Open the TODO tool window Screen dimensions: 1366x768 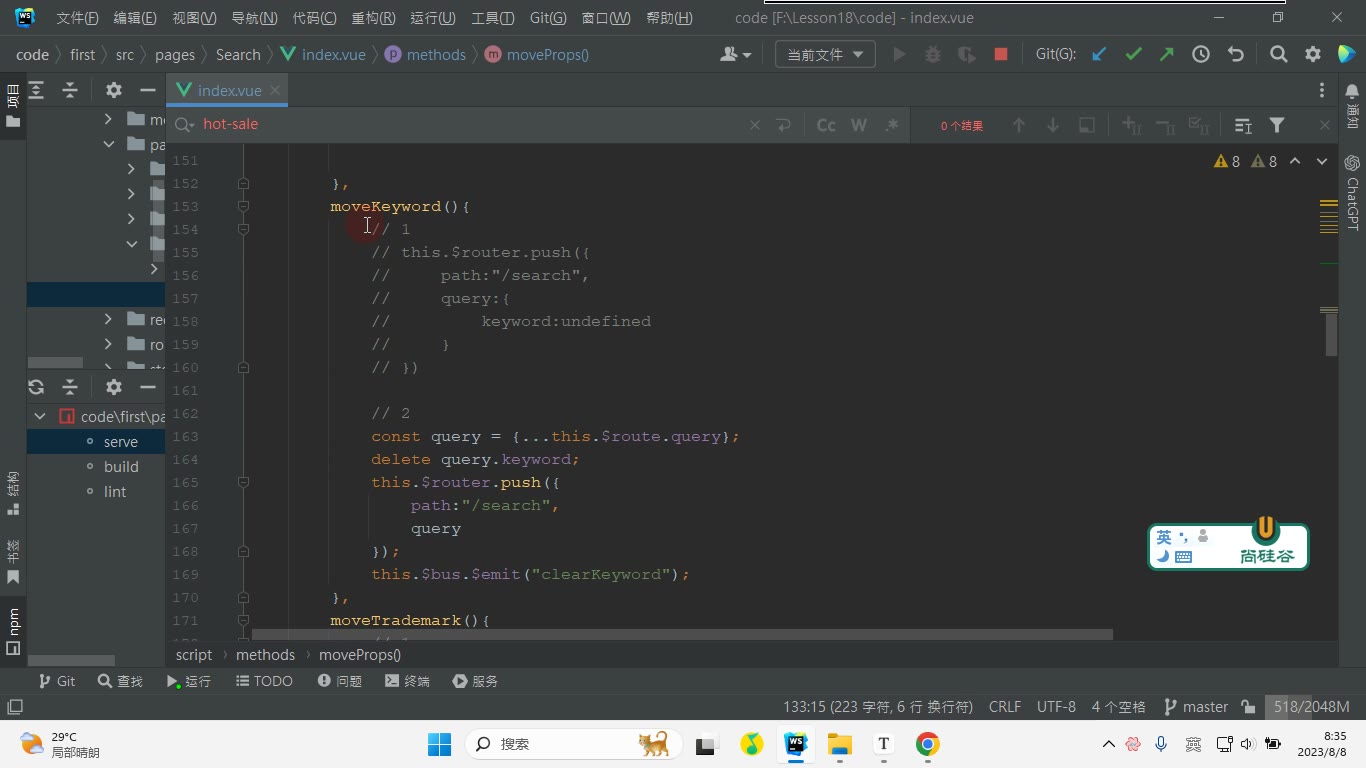[264, 681]
